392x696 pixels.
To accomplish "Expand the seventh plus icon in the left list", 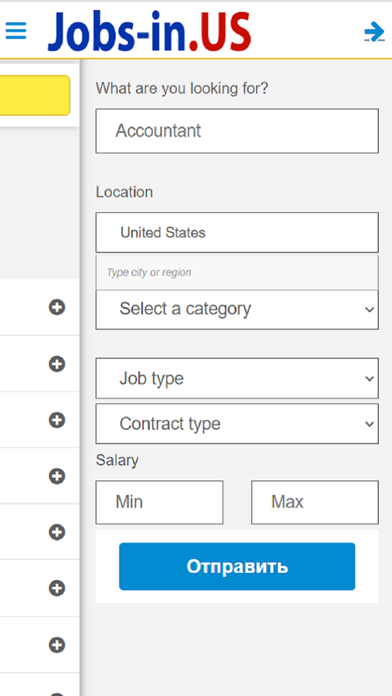I will coord(57,645).
